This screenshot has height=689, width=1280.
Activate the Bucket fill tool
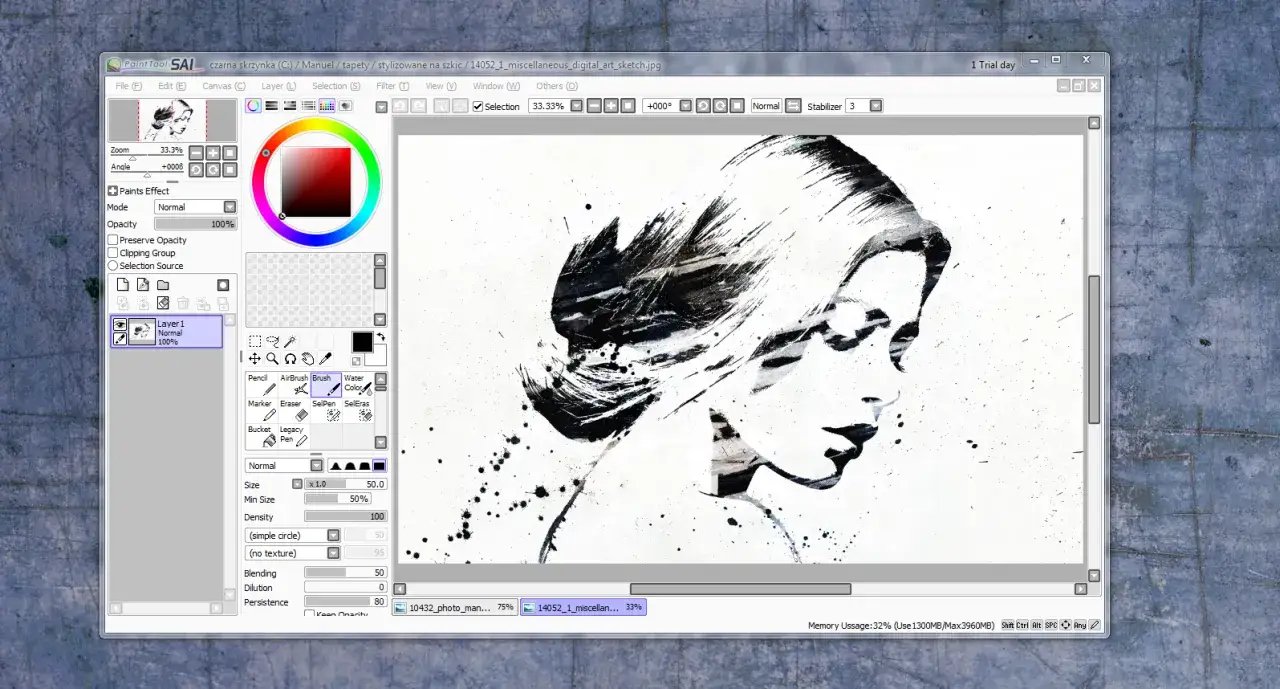262,435
